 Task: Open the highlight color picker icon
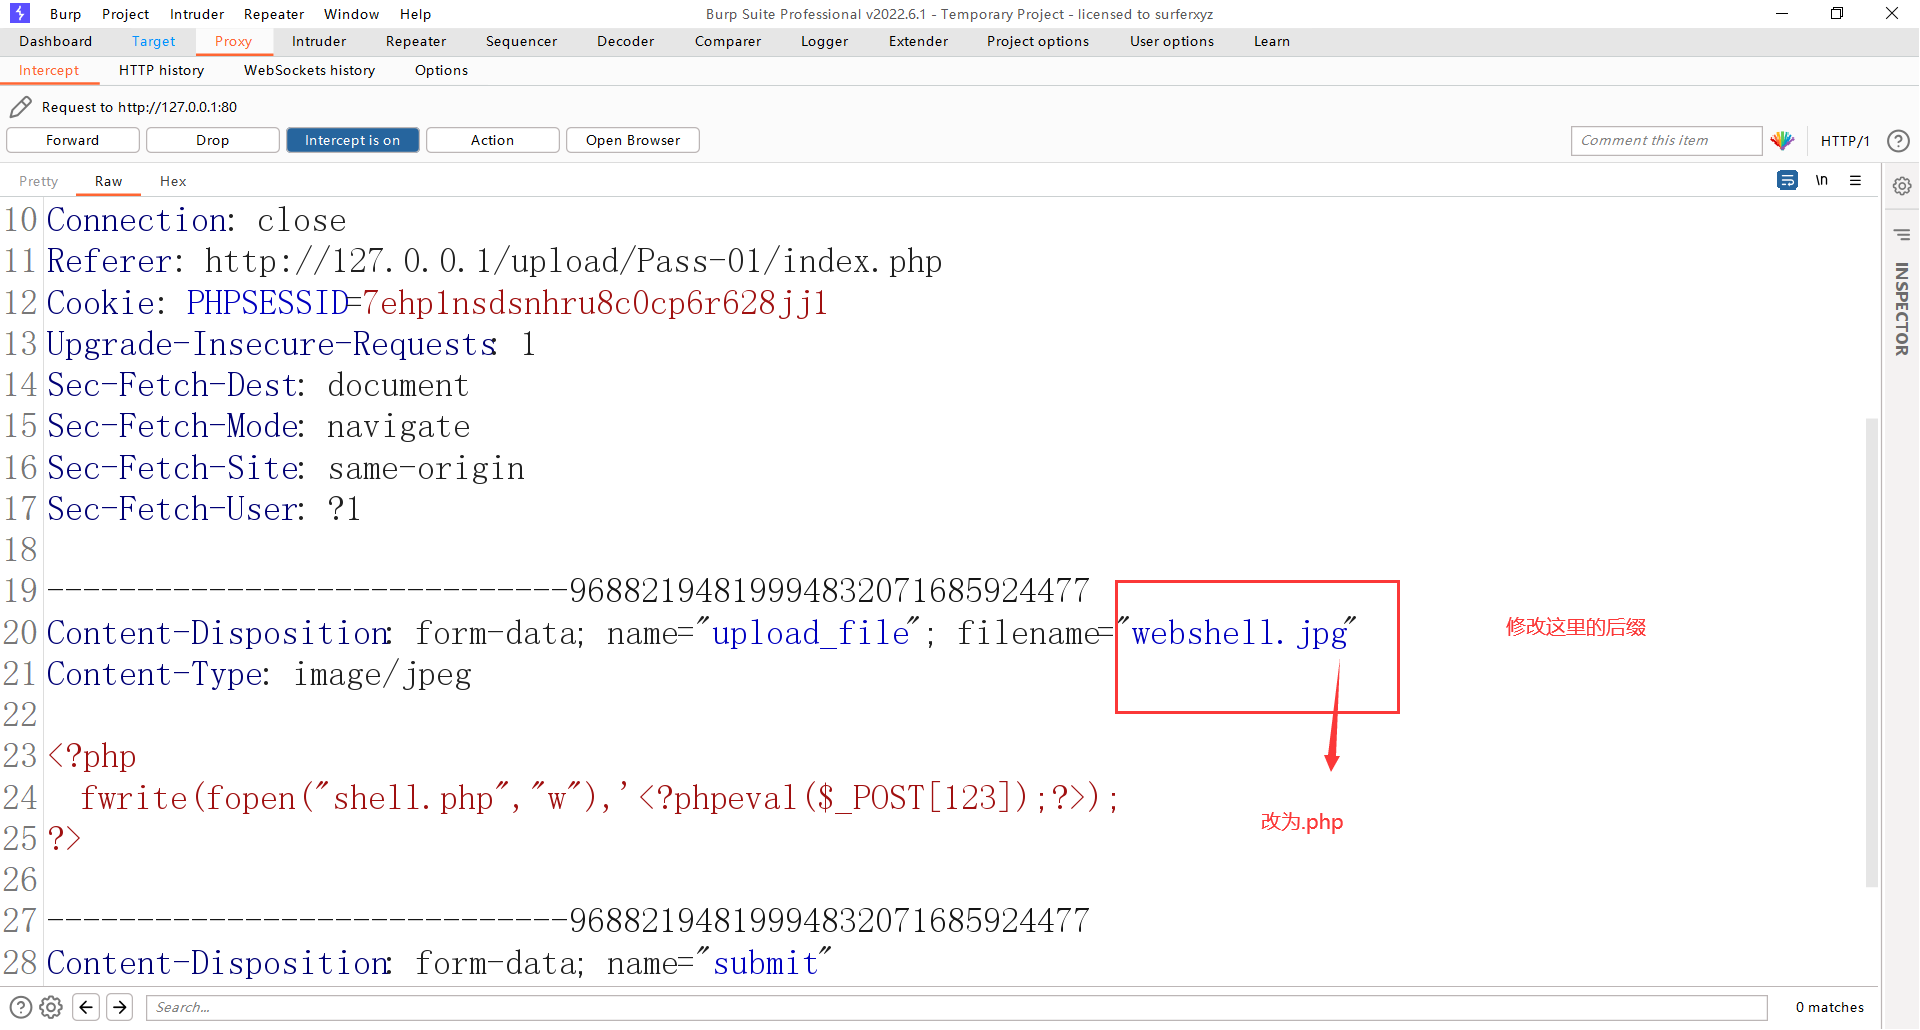(1782, 141)
